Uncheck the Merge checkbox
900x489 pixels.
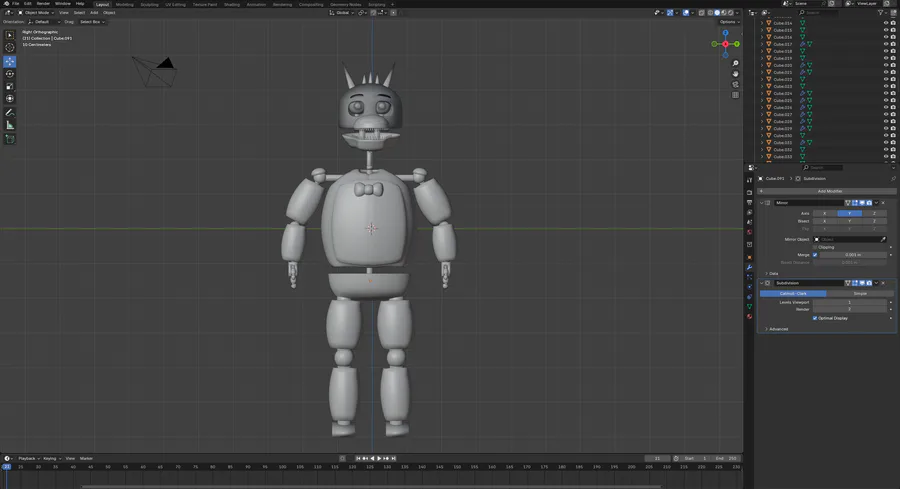815,255
